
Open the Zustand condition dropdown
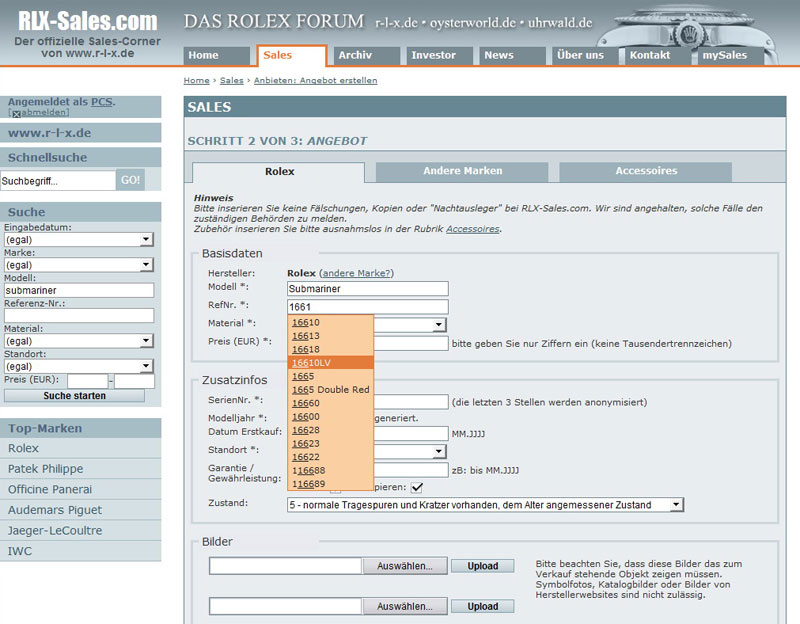676,505
